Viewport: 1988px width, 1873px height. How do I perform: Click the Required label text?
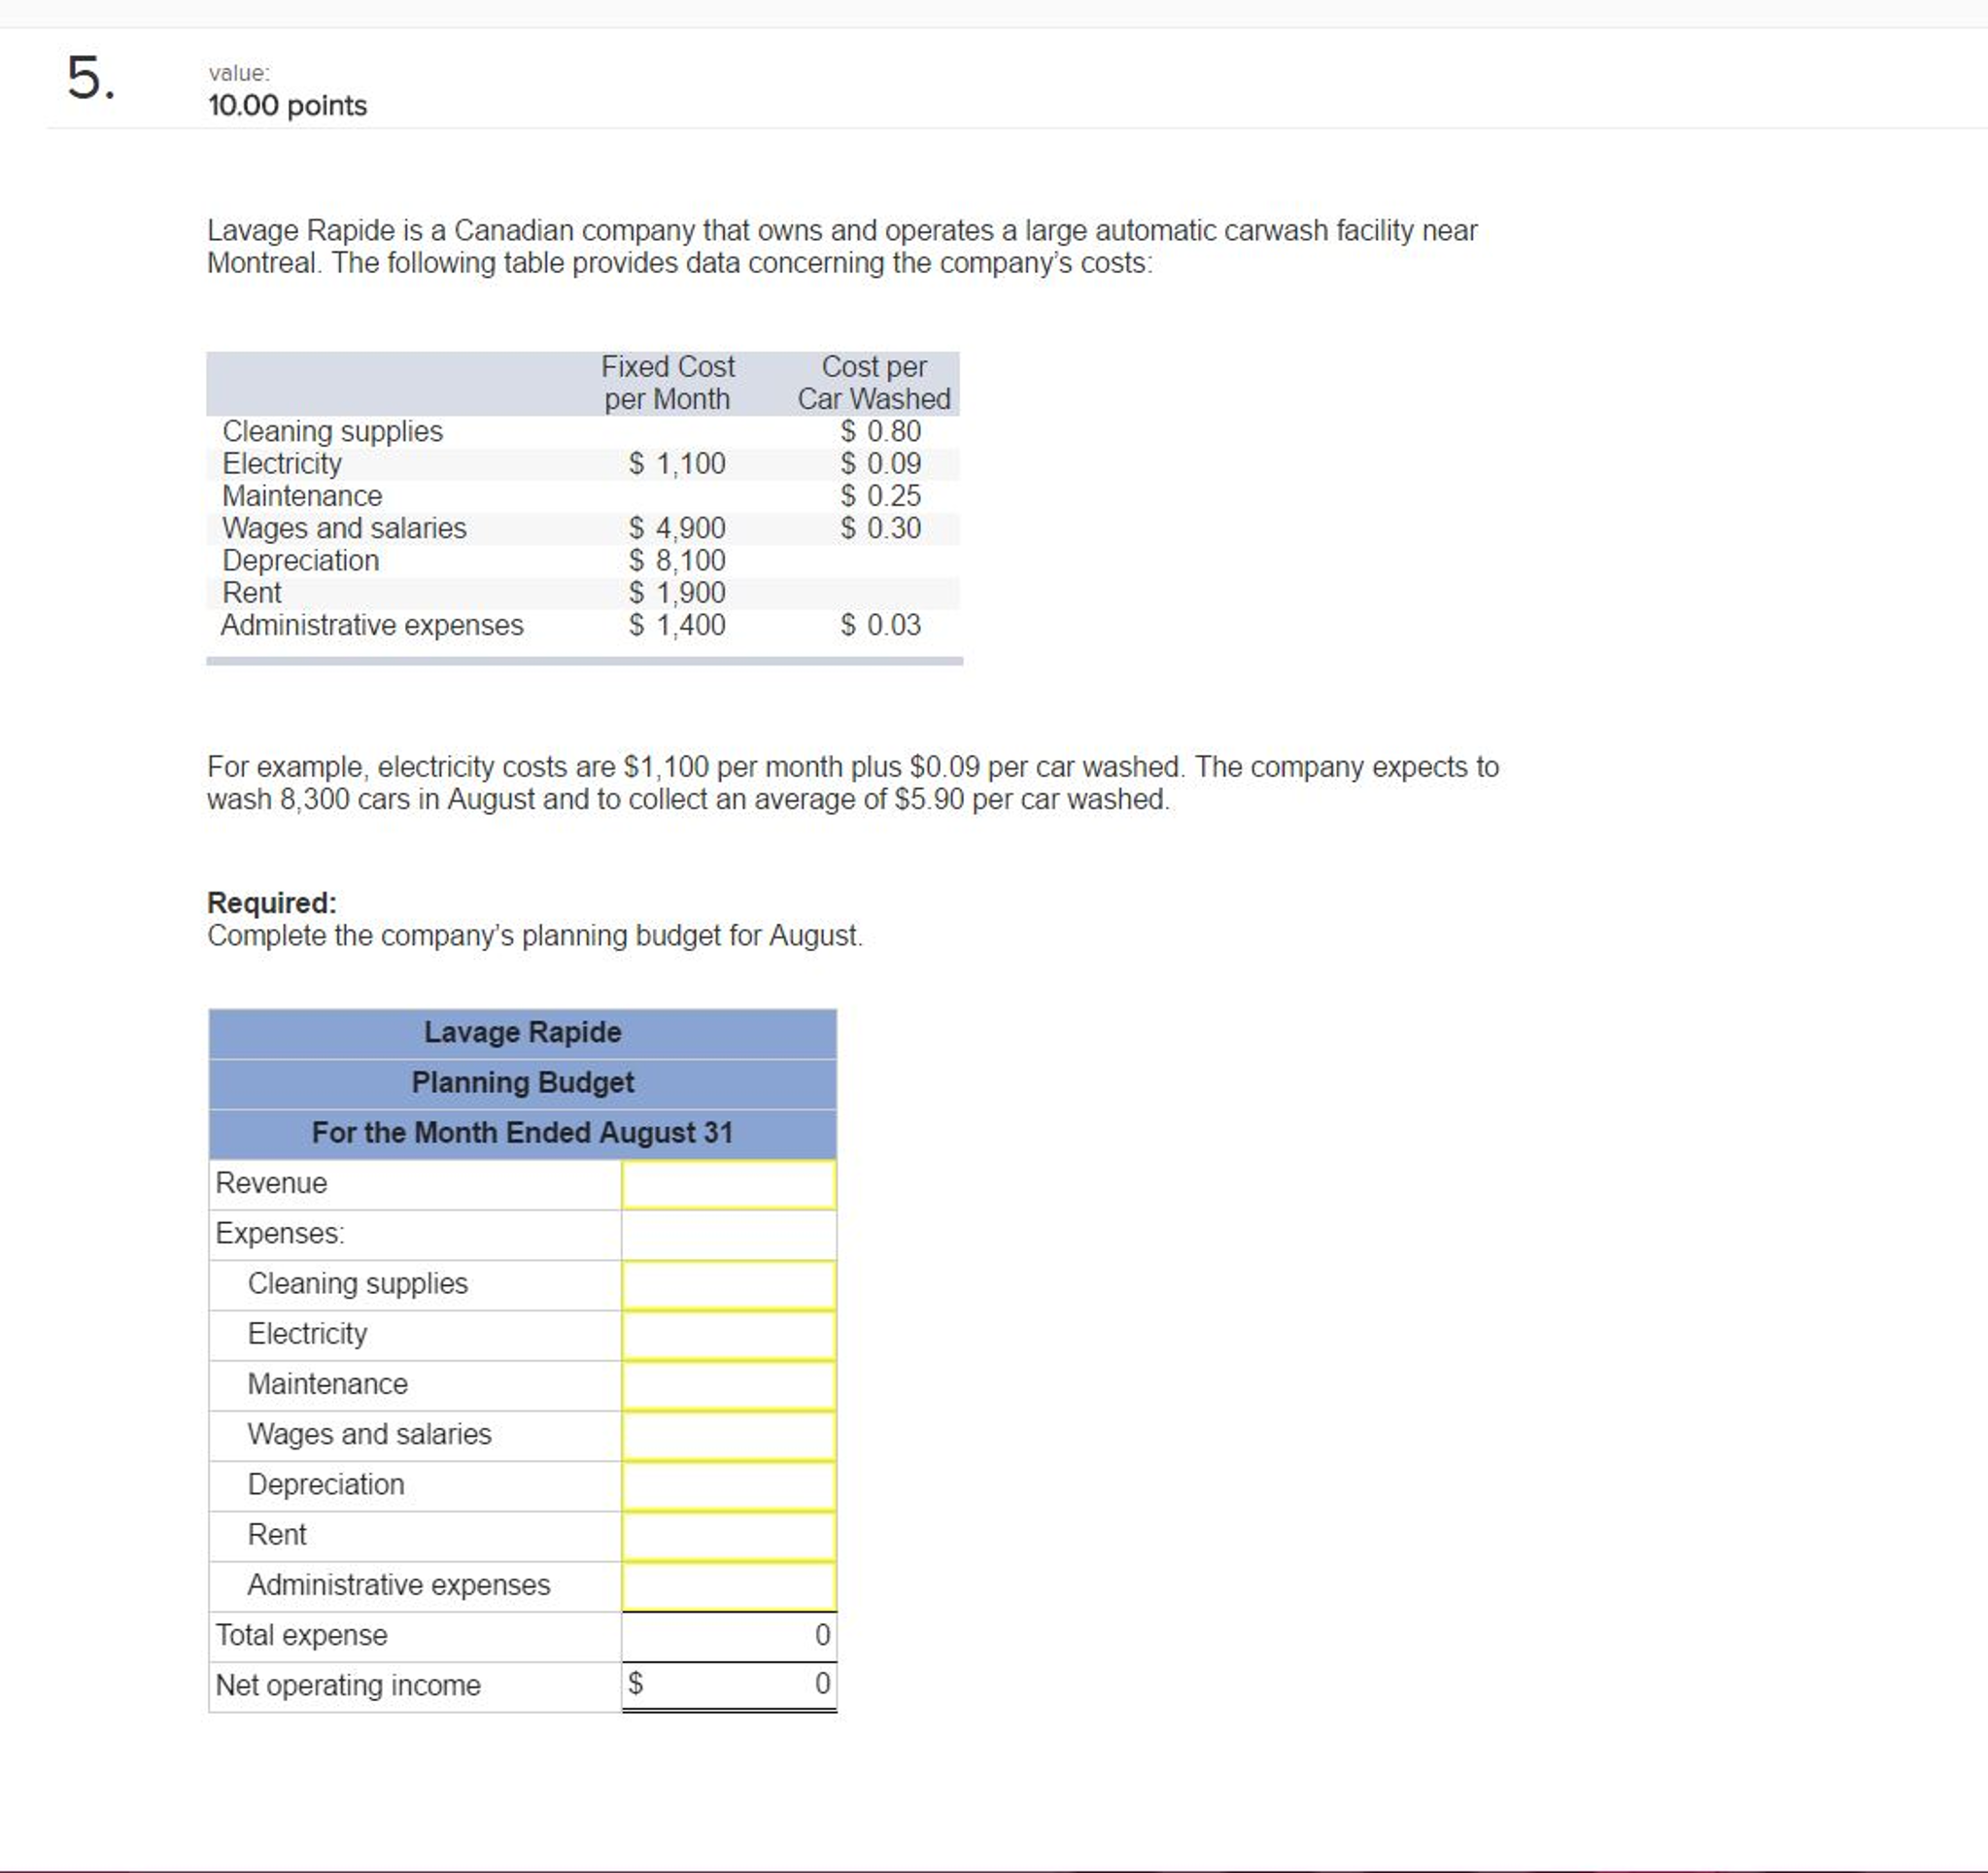pos(271,902)
